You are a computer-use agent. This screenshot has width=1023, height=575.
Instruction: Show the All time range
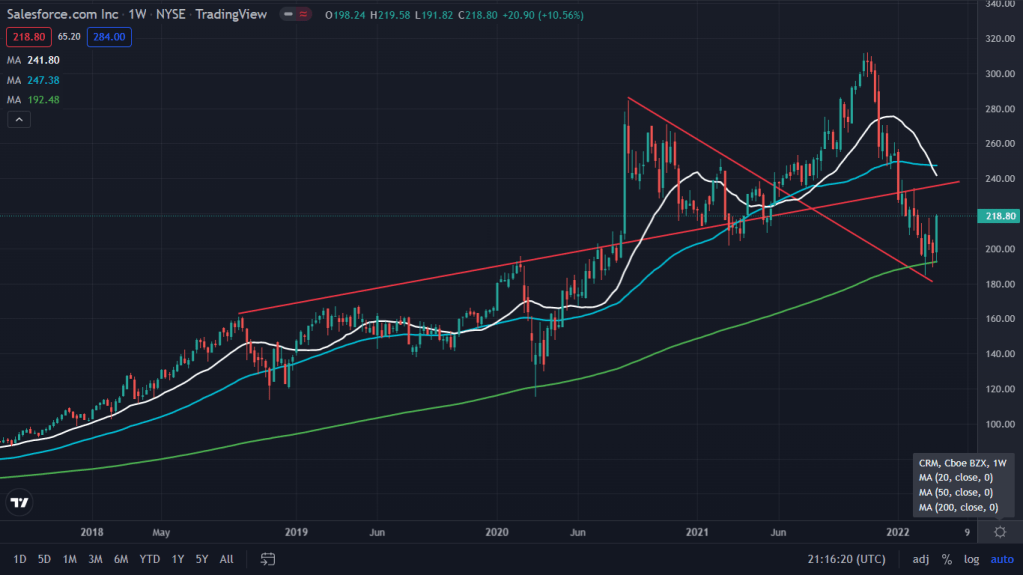point(227,558)
